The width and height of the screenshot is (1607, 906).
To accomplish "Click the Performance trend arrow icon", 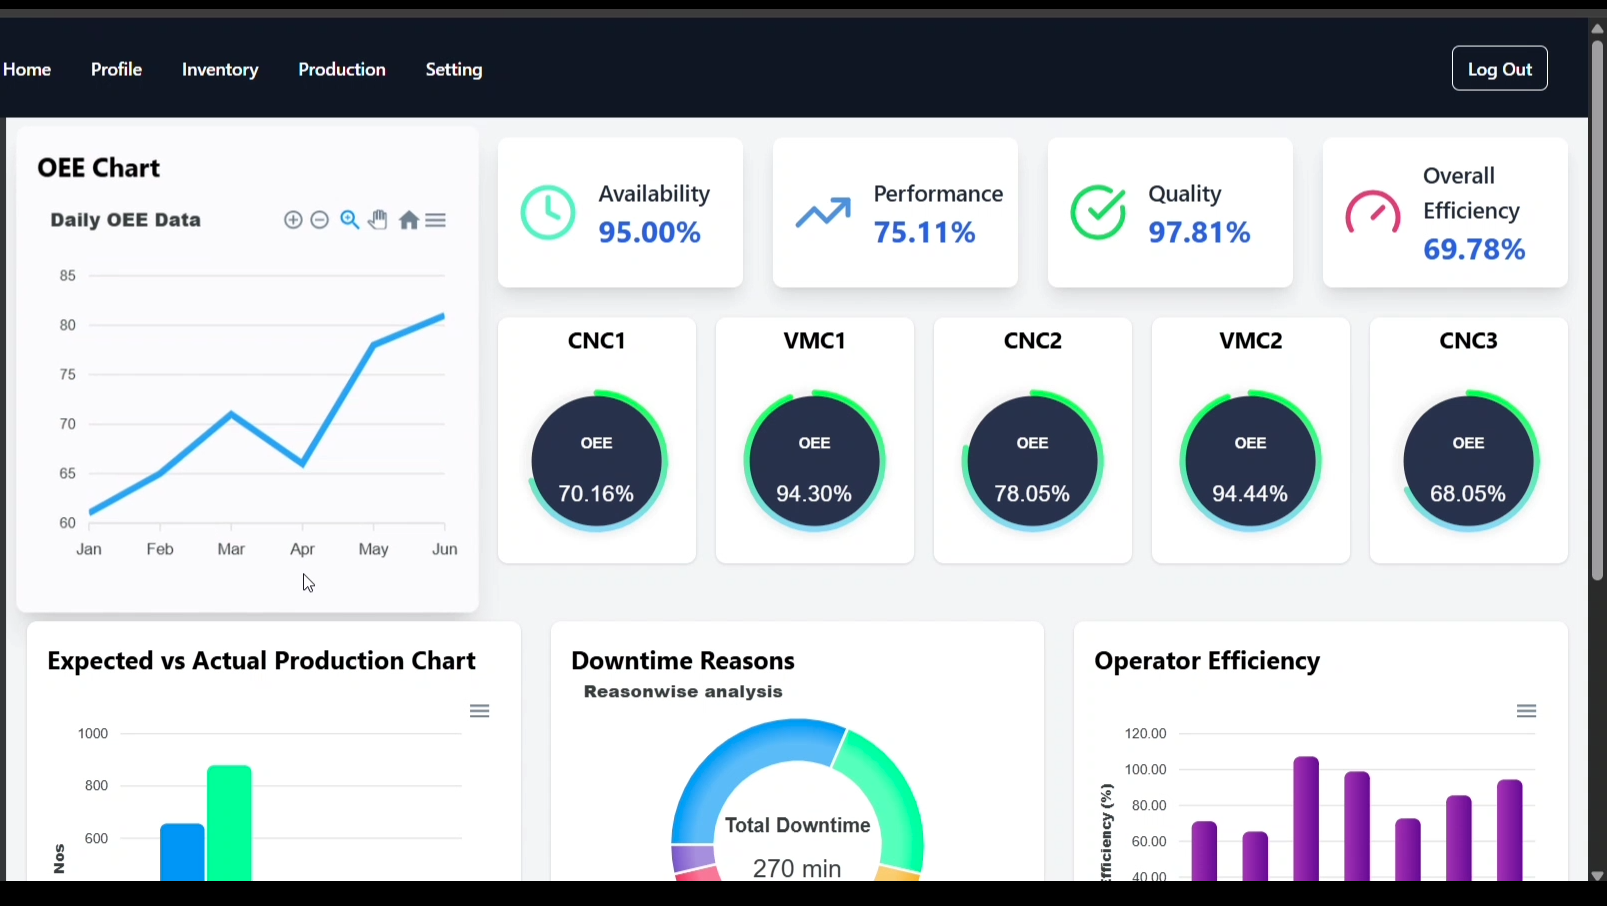I will pos(823,213).
